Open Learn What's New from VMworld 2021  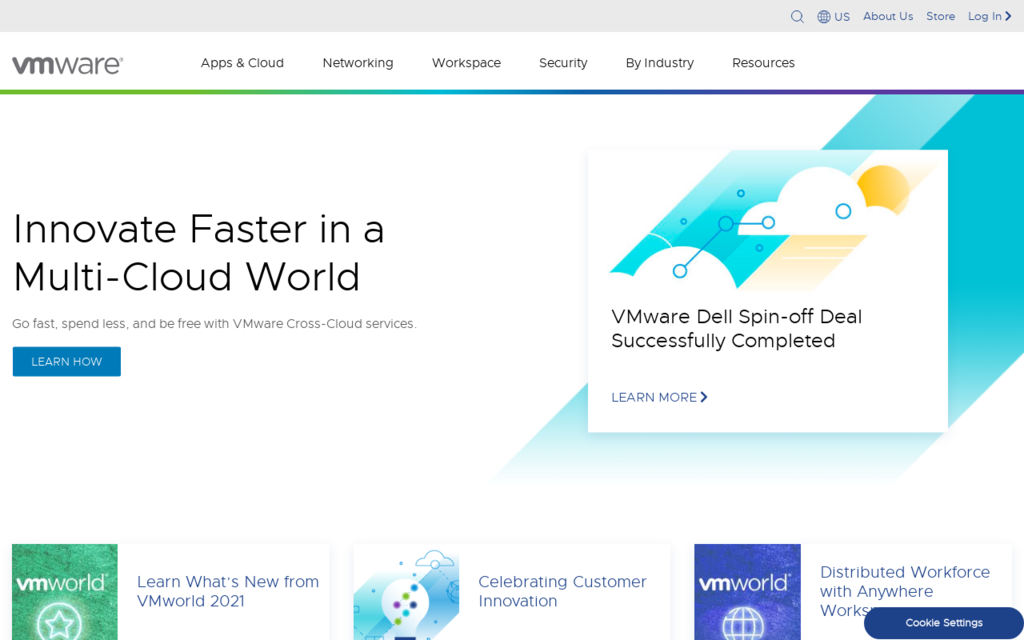228,591
